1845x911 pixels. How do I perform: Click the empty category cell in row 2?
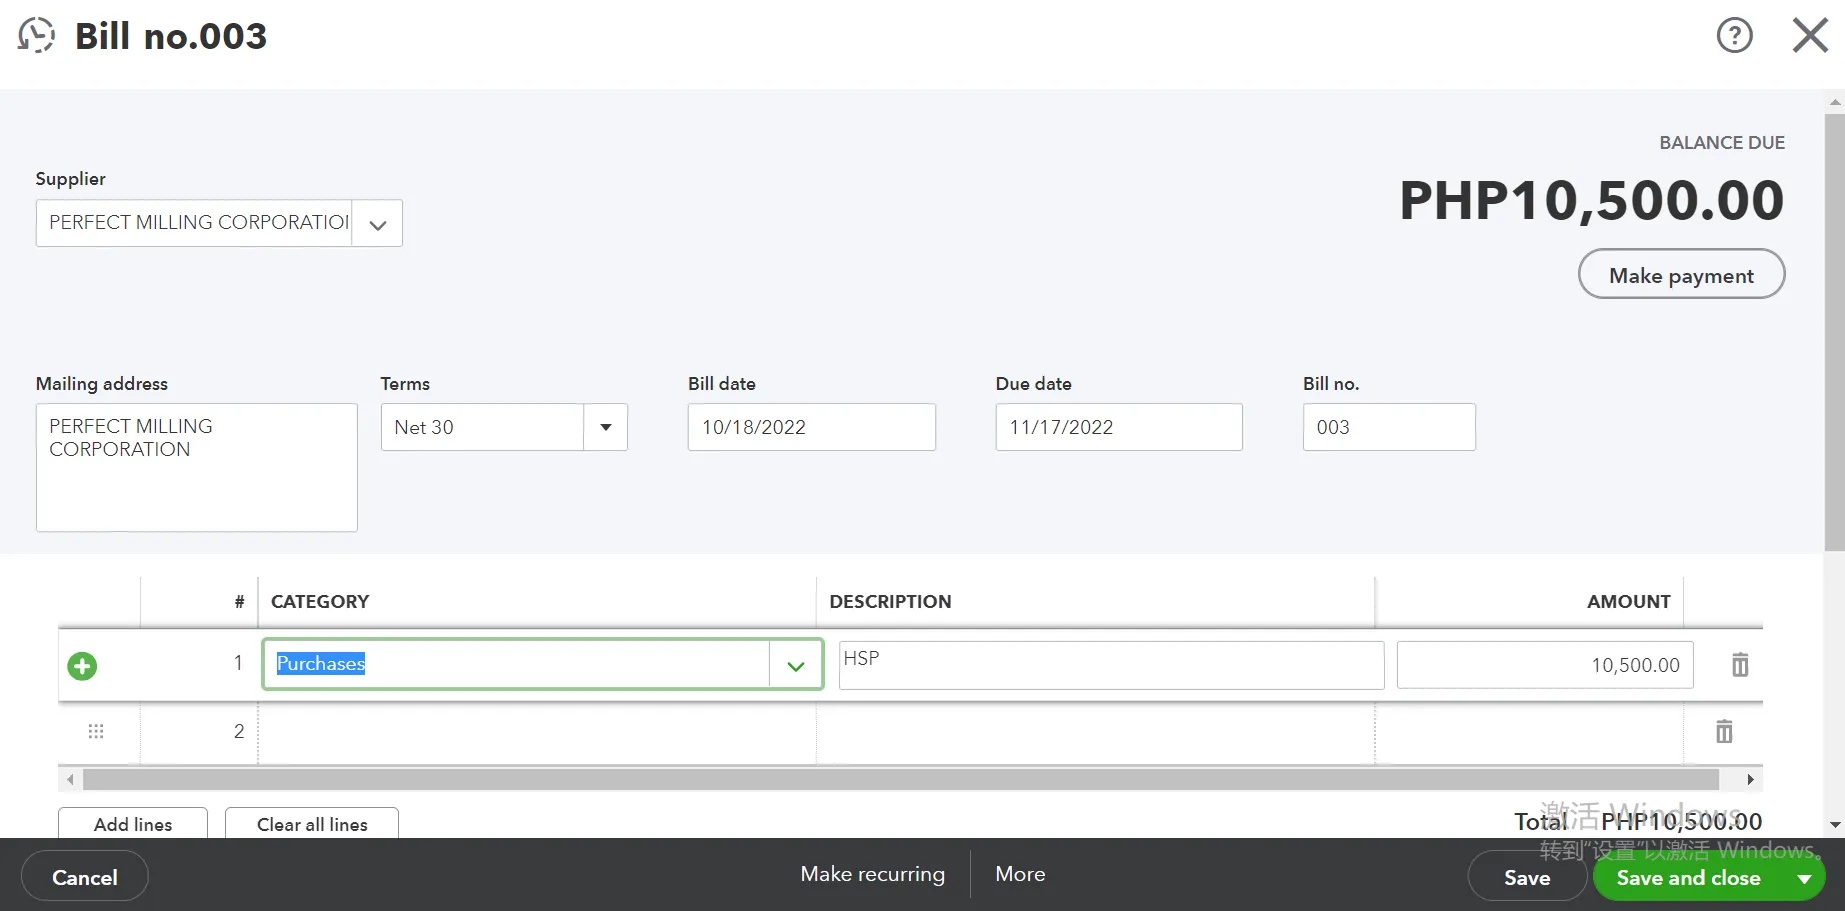pos(537,732)
